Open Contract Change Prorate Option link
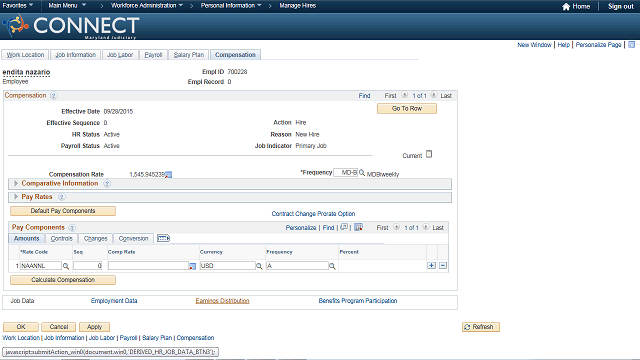Viewport: 640px width, 360px height. tap(313, 214)
